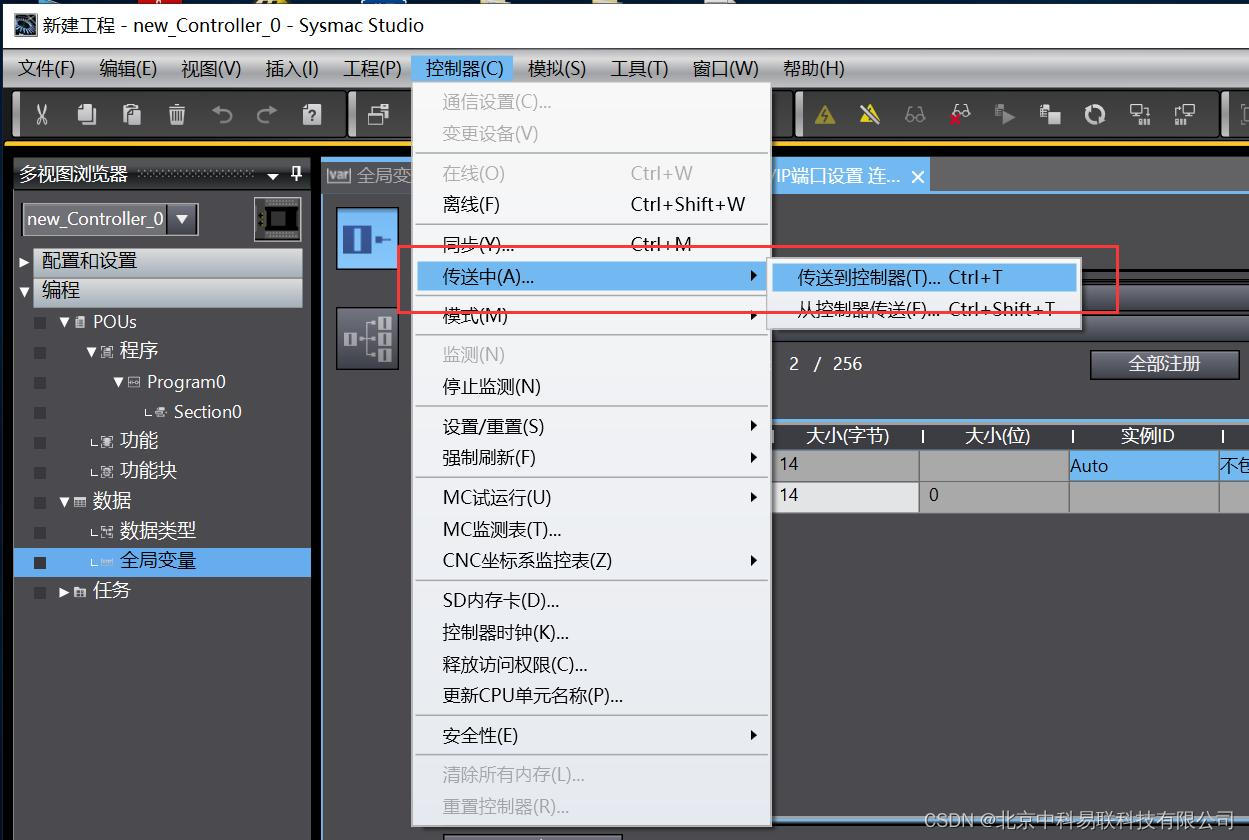Open the 窗口(W) menu
The height and width of the screenshot is (840, 1249).
point(725,68)
